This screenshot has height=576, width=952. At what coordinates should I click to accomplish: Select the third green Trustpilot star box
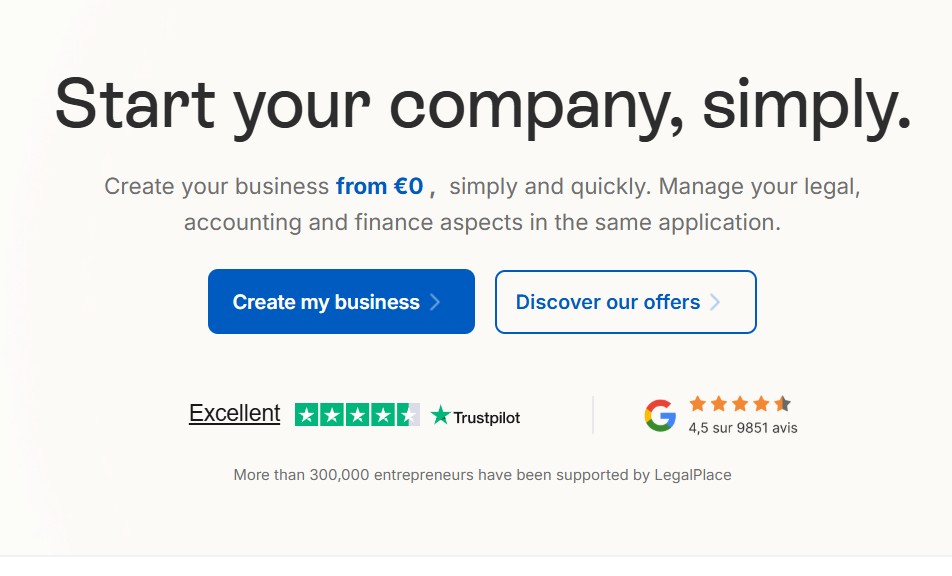coord(357,415)
